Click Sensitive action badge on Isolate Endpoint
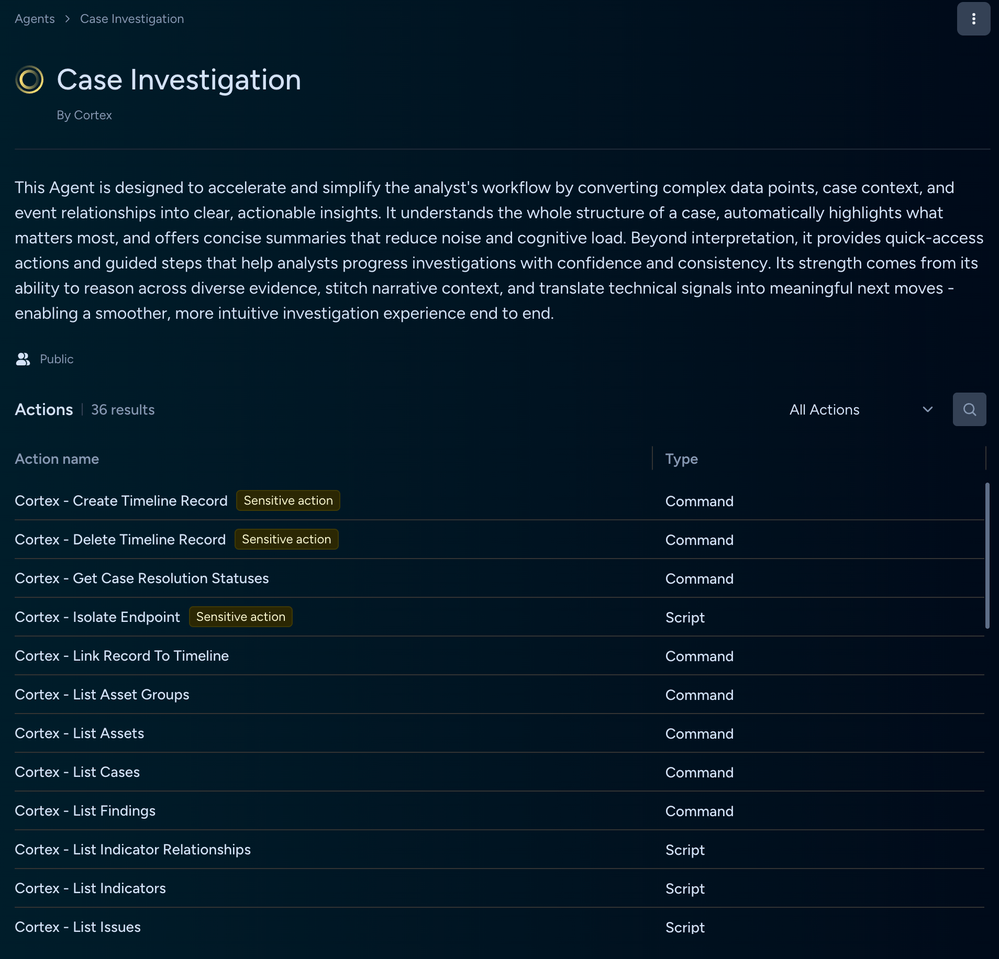Viewport: 999px width, 959px height. tap(240, 617)
